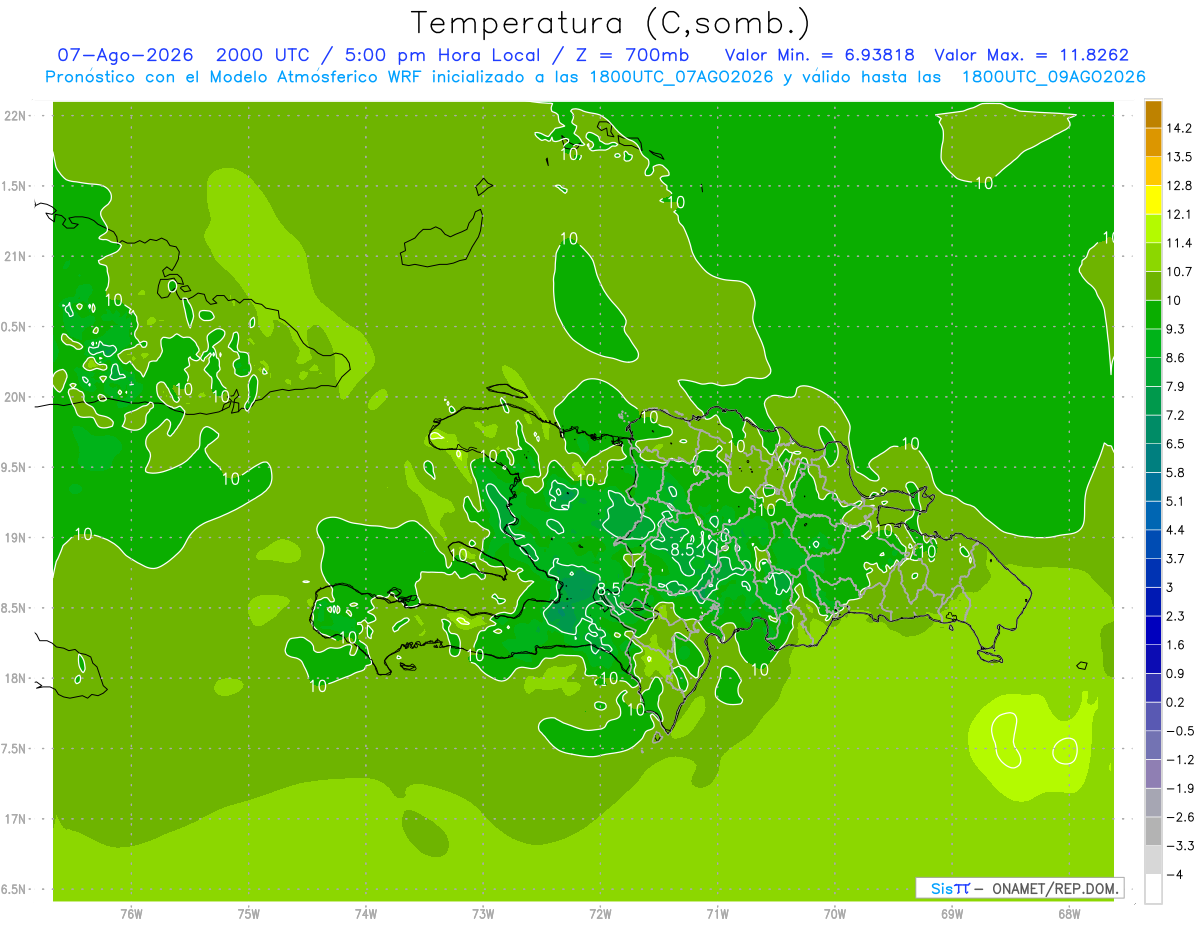Viewport: 1200px width, 927px height.
Task: Click the '12.8' colorbar label
Action: coord(1178,186)
